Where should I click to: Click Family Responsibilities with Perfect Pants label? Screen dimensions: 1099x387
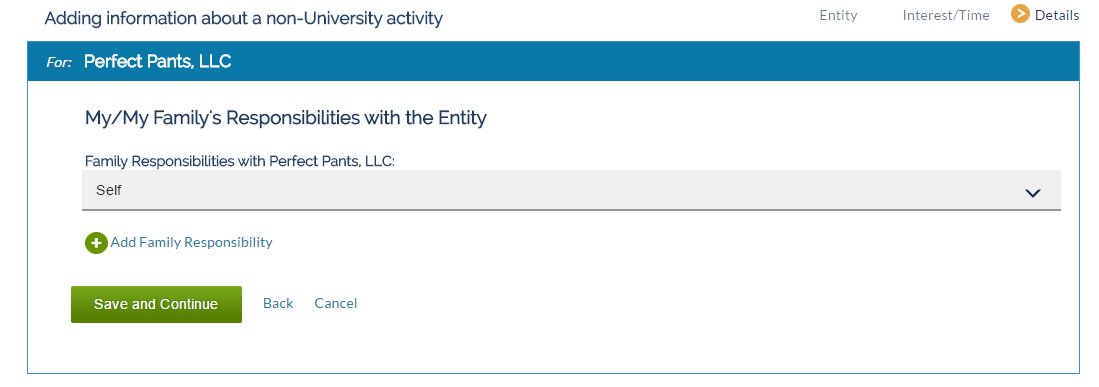240,161
